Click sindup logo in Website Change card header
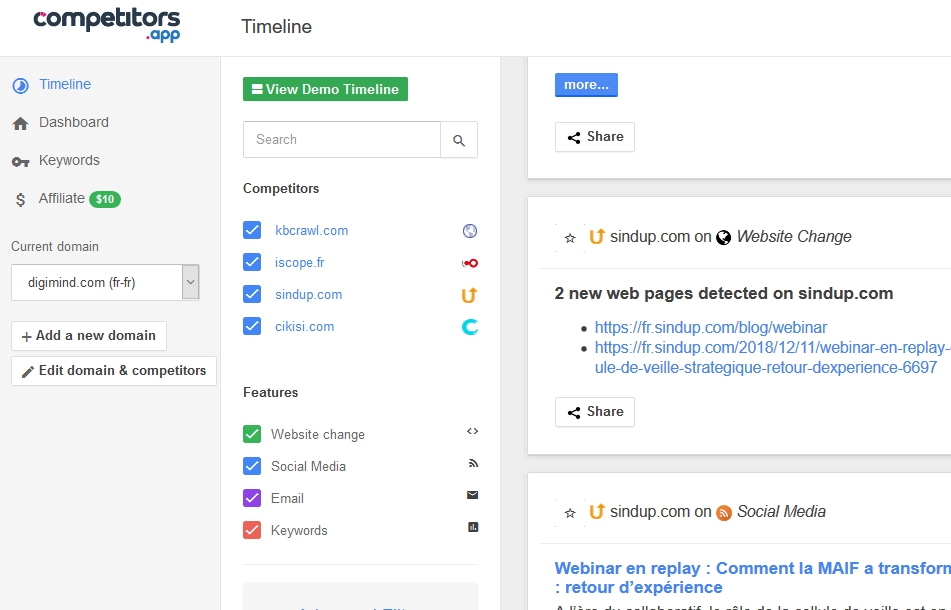 coord(597,236)
